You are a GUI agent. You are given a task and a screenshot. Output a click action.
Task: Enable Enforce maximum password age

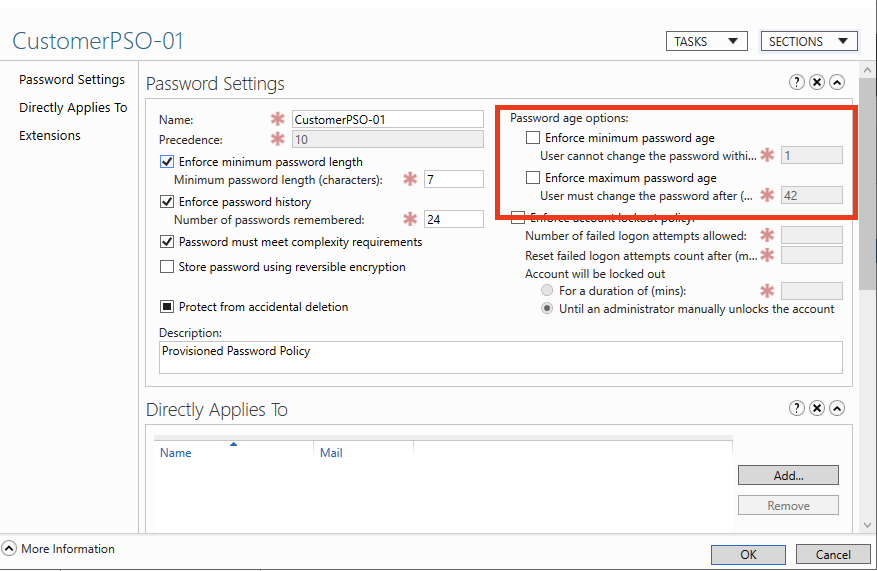click(533, 178)
